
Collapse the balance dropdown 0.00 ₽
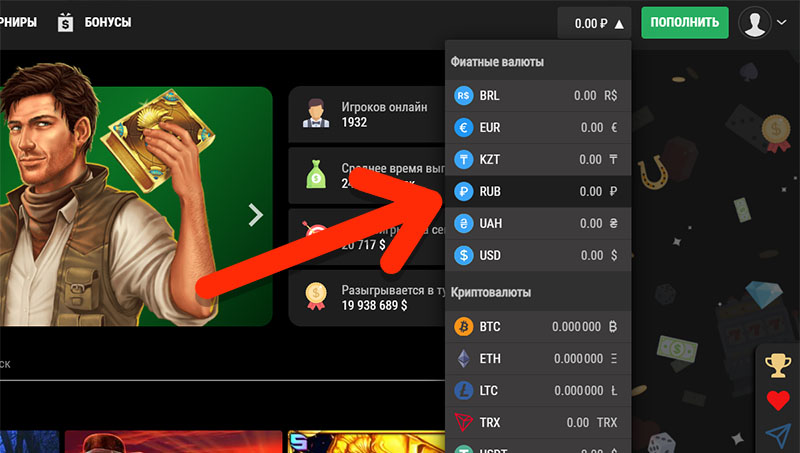point(596,23)
